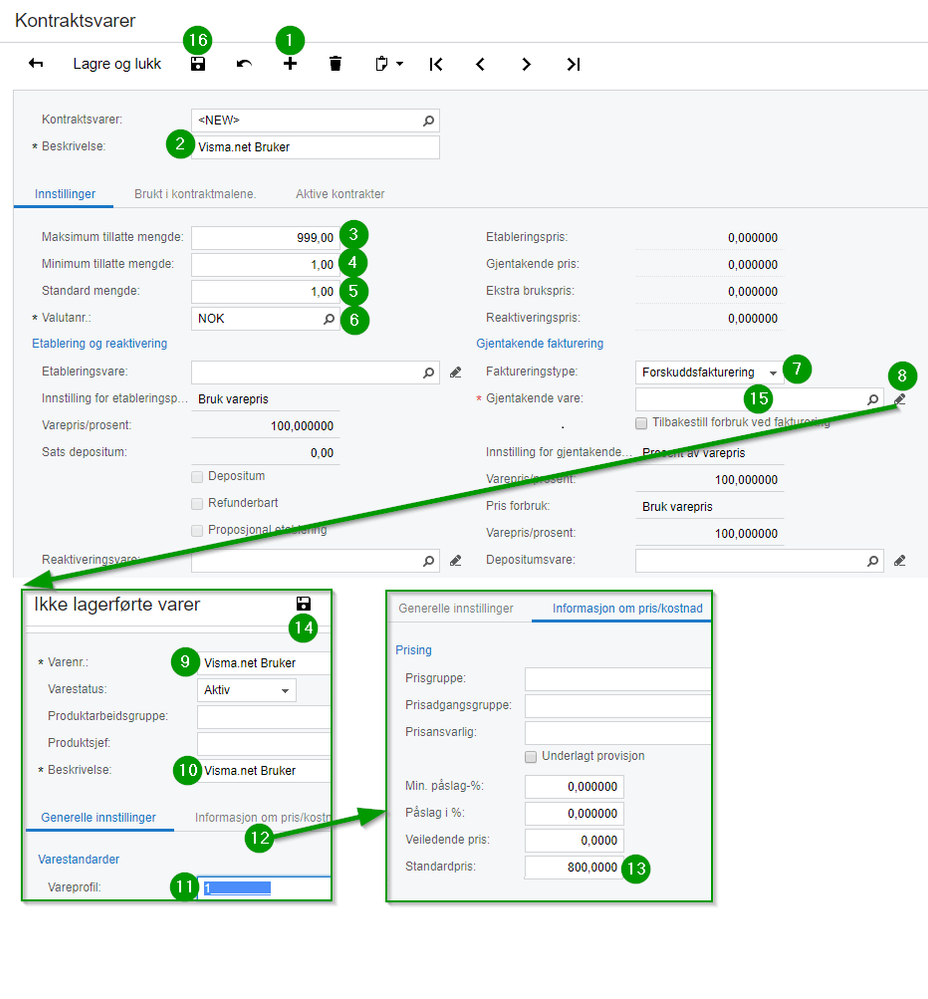Click edit pencil next to Reaktiveringsvare
928x999 pixels.
coord(455,561)
